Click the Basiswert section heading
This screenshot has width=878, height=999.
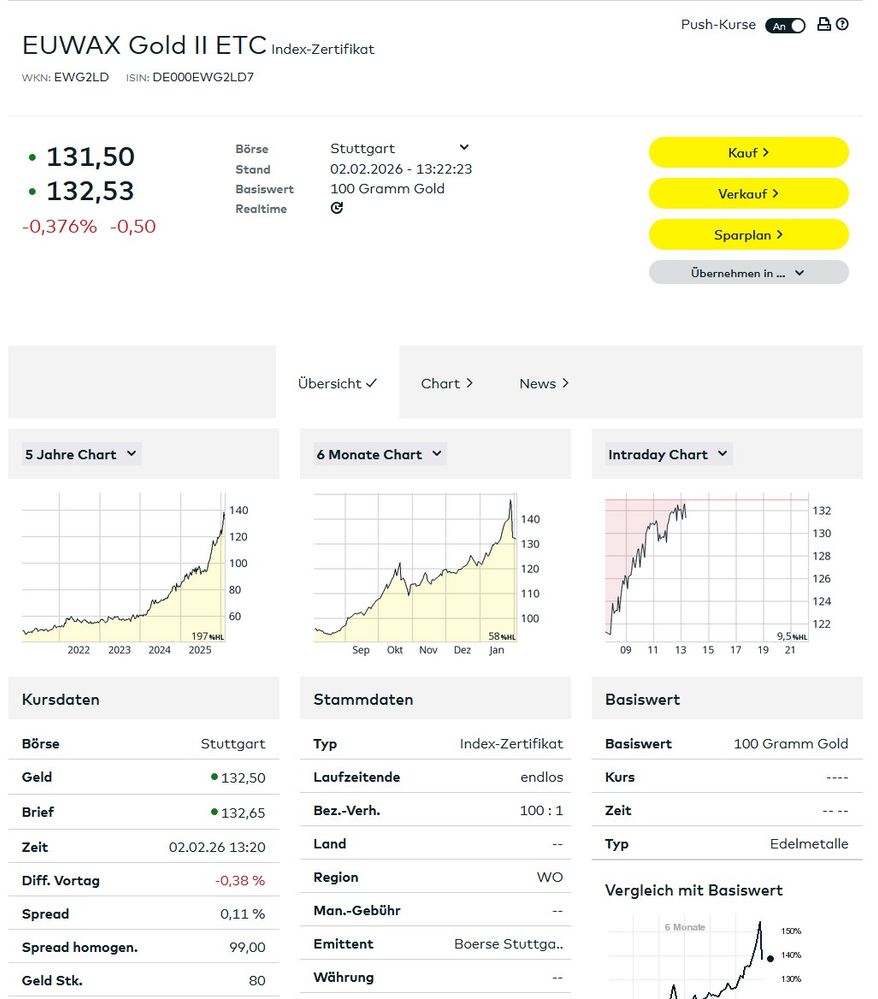(642, 700)
